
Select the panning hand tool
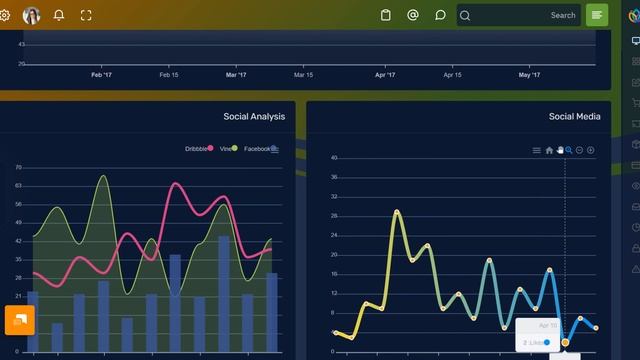tap(560, 150)
